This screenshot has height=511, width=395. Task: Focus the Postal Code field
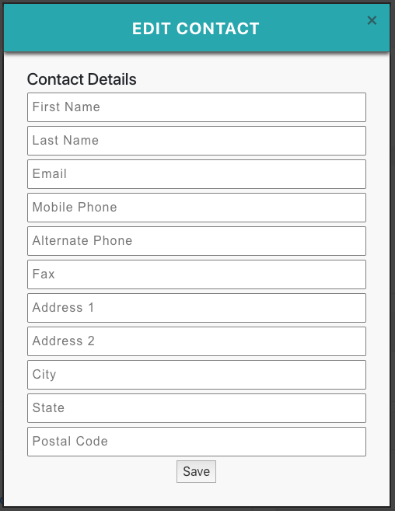pos(196,442)
